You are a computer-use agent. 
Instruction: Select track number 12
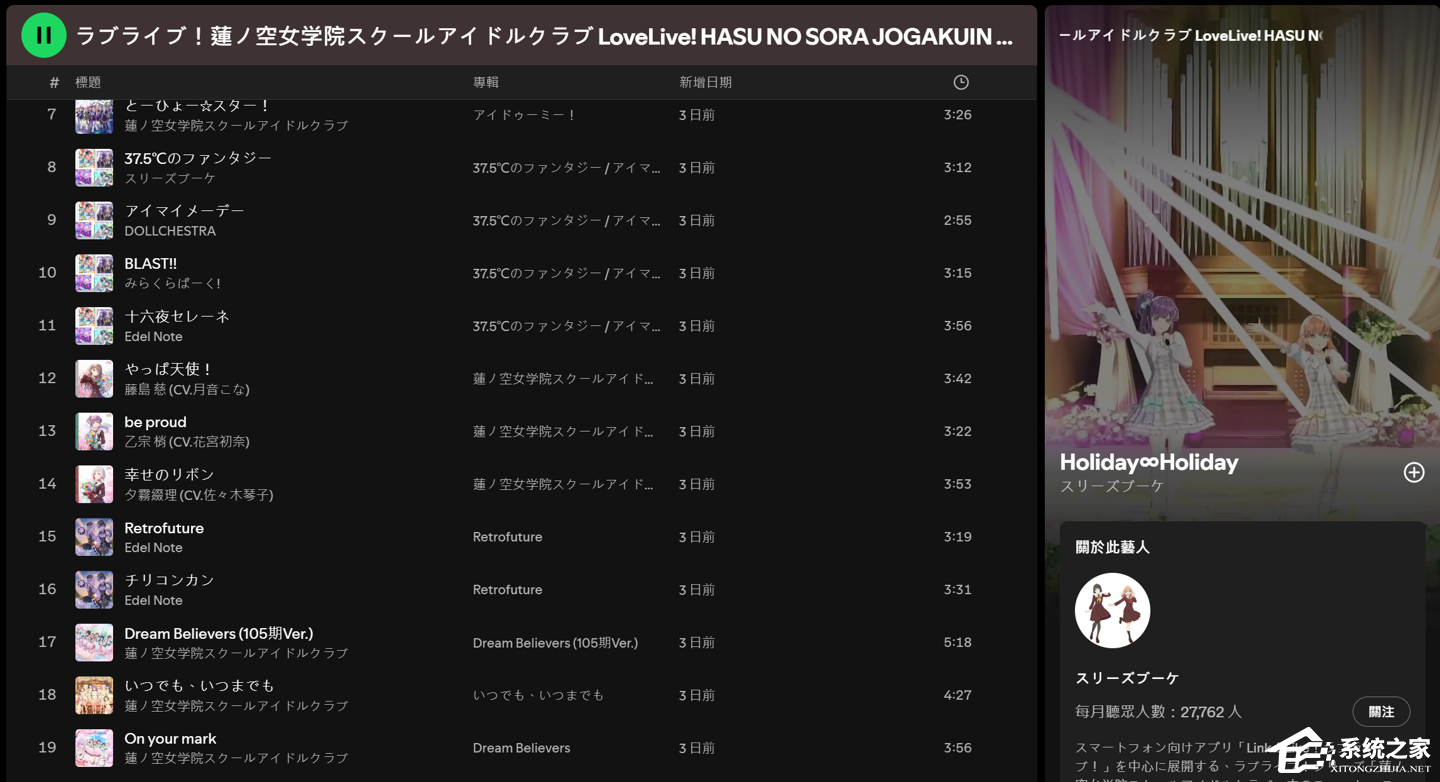47,379
